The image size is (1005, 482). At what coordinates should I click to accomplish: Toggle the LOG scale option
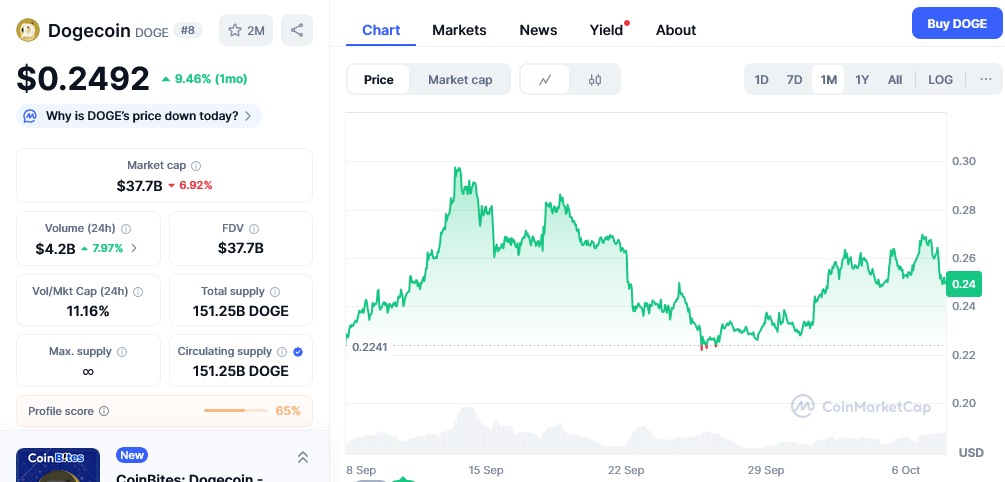pos(940,80)
